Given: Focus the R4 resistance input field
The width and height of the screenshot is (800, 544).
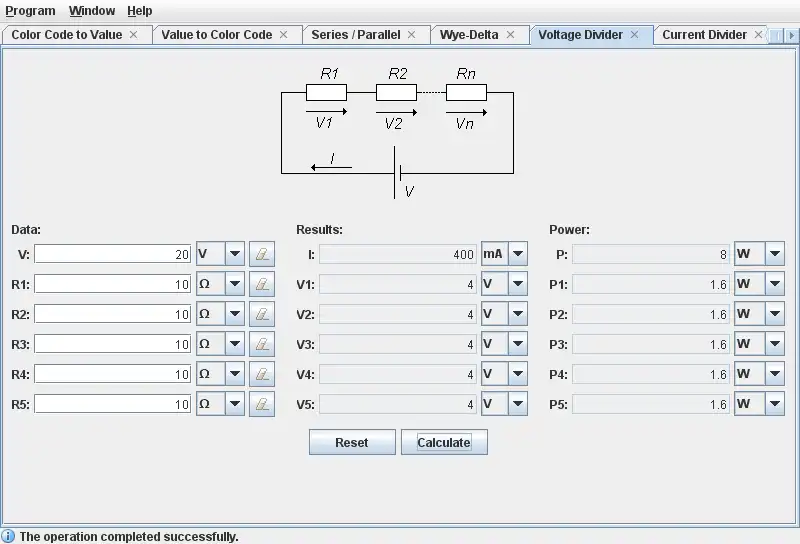Looking at the screenshot, I should (x=113, y=374).
